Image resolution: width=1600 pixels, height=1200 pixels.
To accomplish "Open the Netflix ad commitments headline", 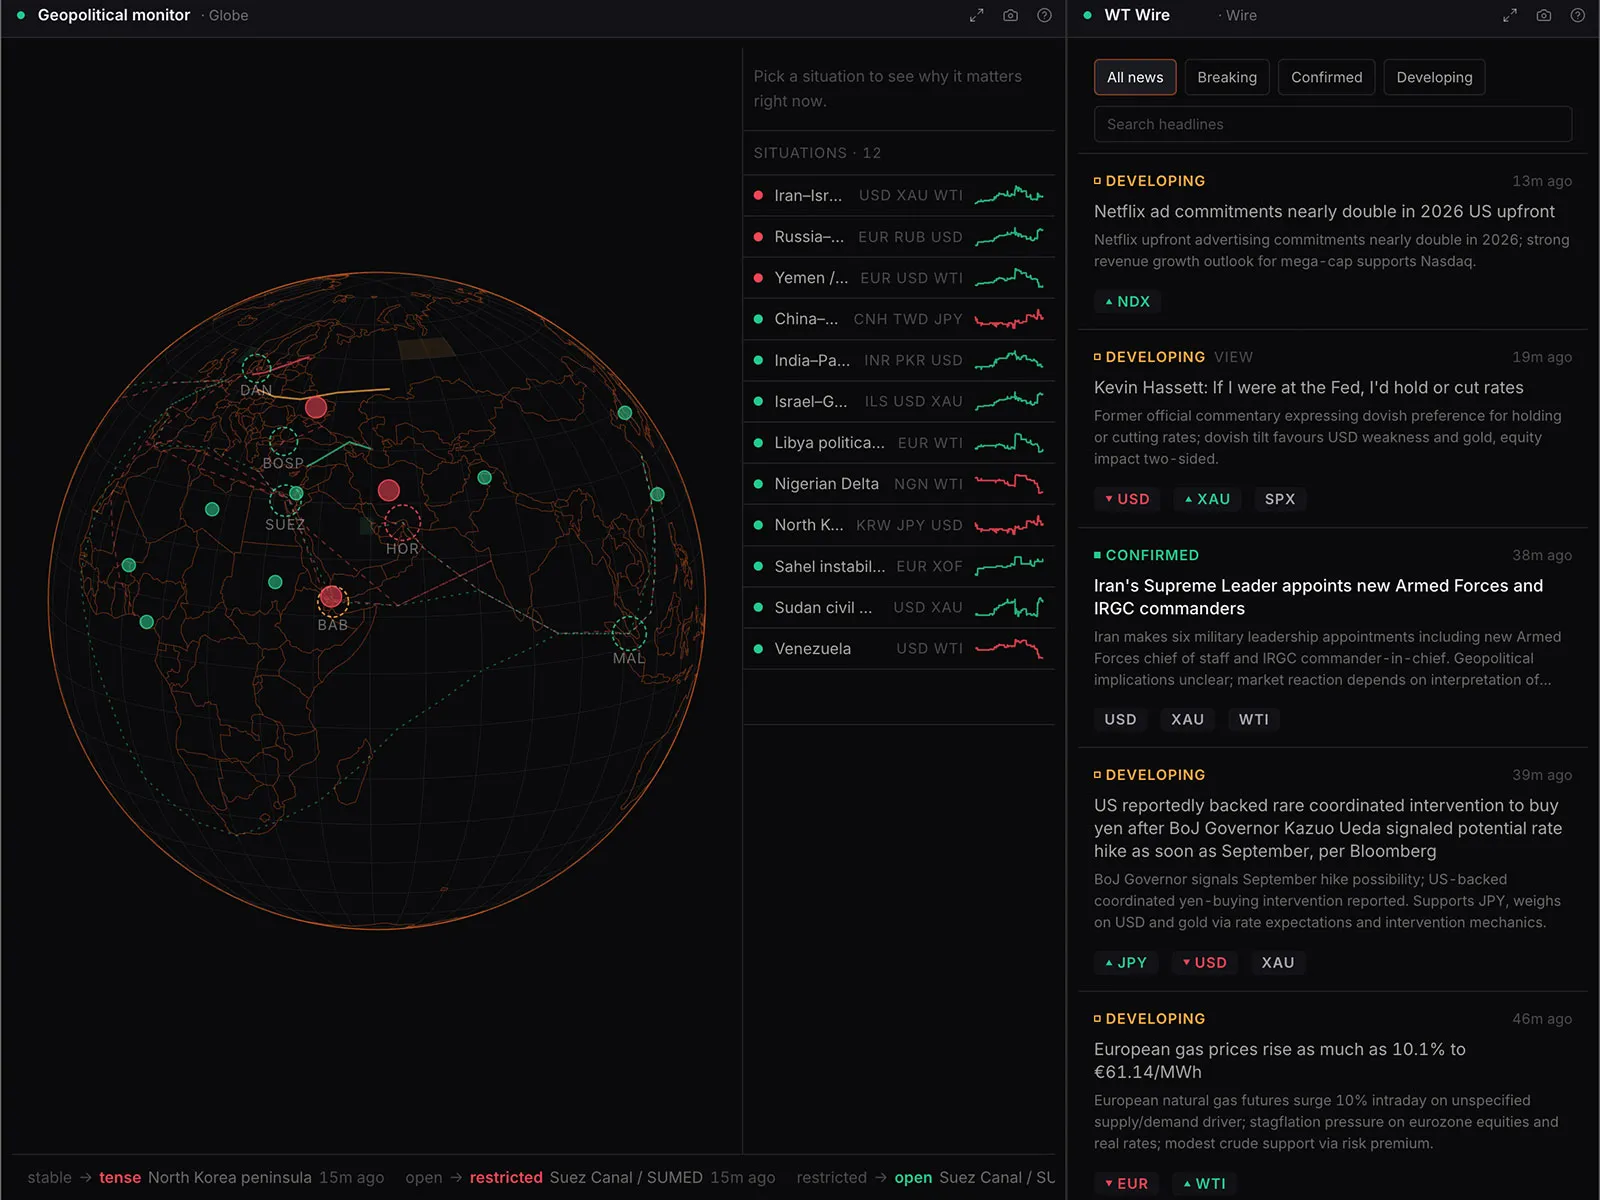I will tap(1324, 211).
